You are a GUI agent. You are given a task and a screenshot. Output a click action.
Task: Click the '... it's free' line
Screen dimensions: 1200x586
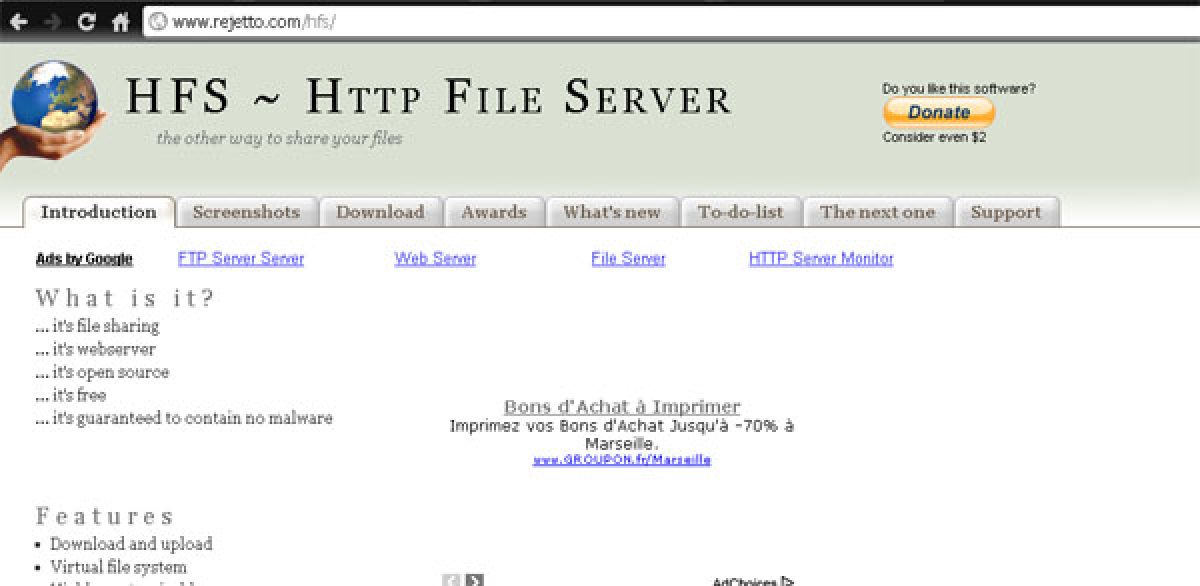pos(70,395)
